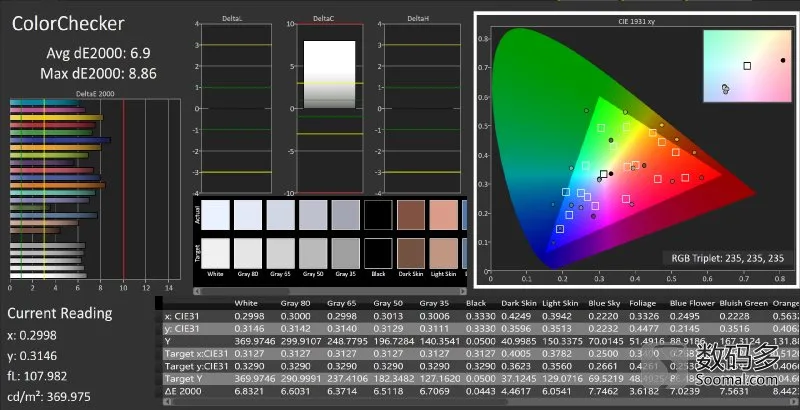This screenshot has width=800, height=410.
Task: Click the Max dE2000: 8.86 value
Action: [98, 73]
